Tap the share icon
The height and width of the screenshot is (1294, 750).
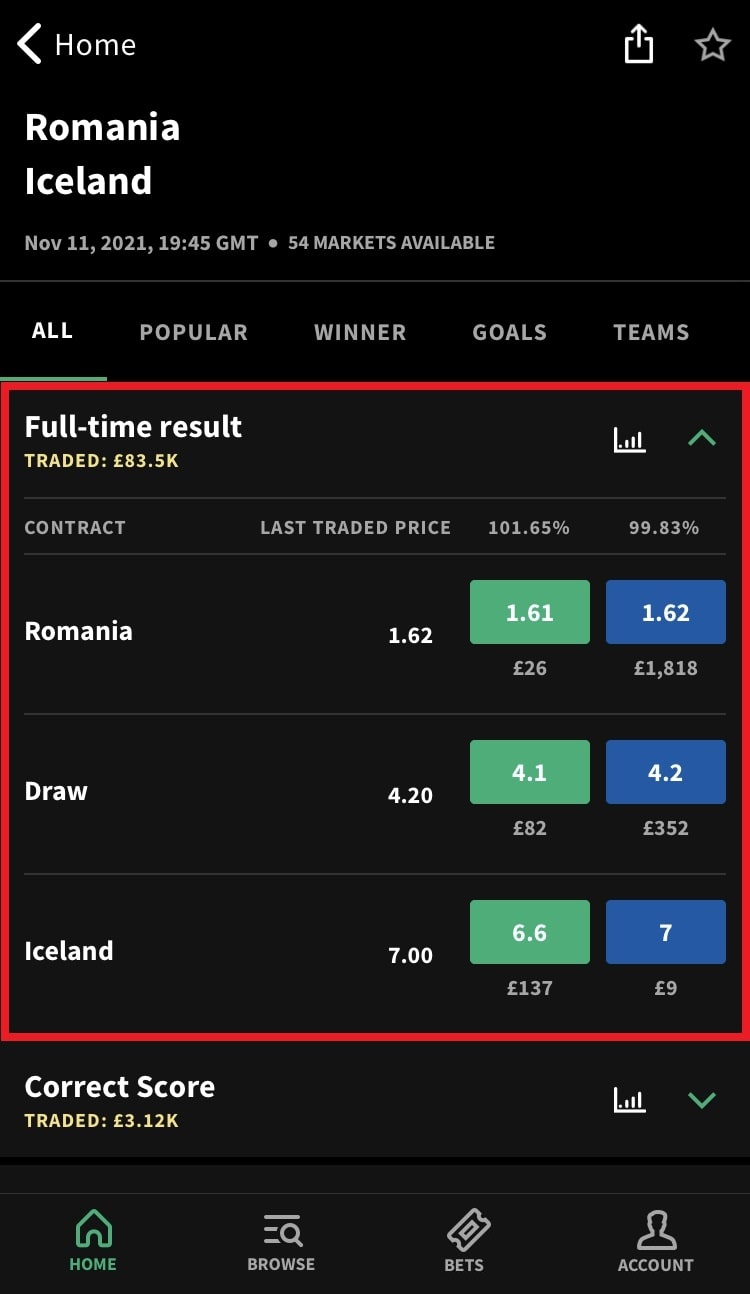click(638, 45)
